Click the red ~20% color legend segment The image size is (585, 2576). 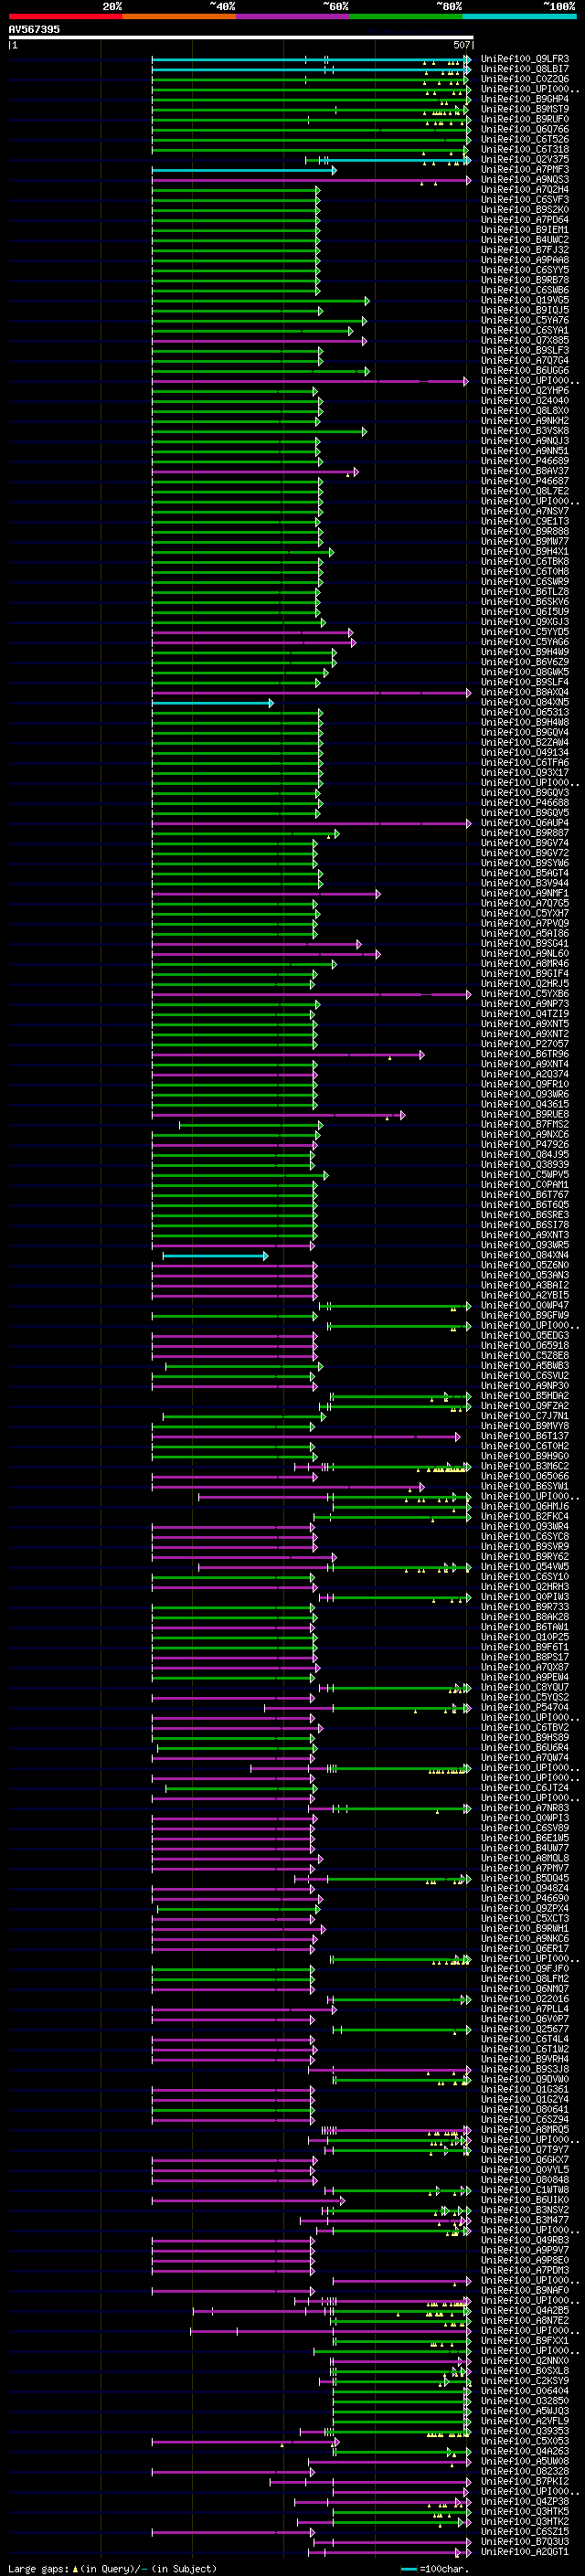point(65,17)
